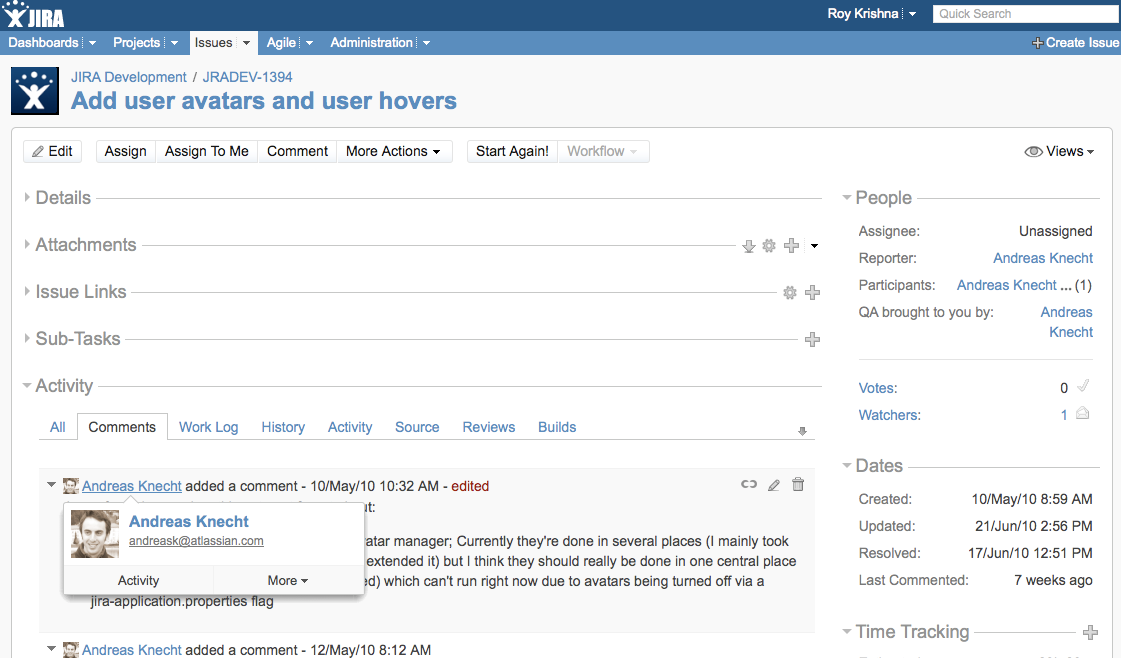Switch to the Builds tab
1121x658 pixels.
pyautogui.click(x=557, y=427)
